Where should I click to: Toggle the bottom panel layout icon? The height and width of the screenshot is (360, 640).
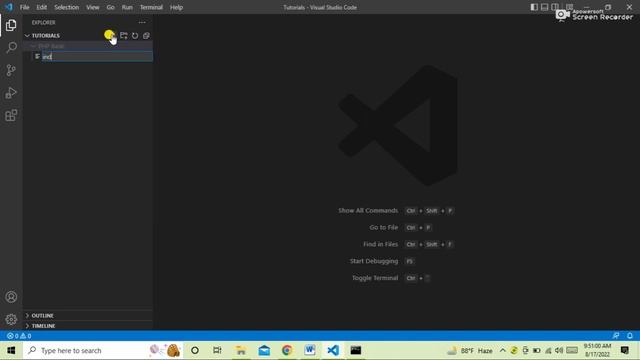click(544, 7)
